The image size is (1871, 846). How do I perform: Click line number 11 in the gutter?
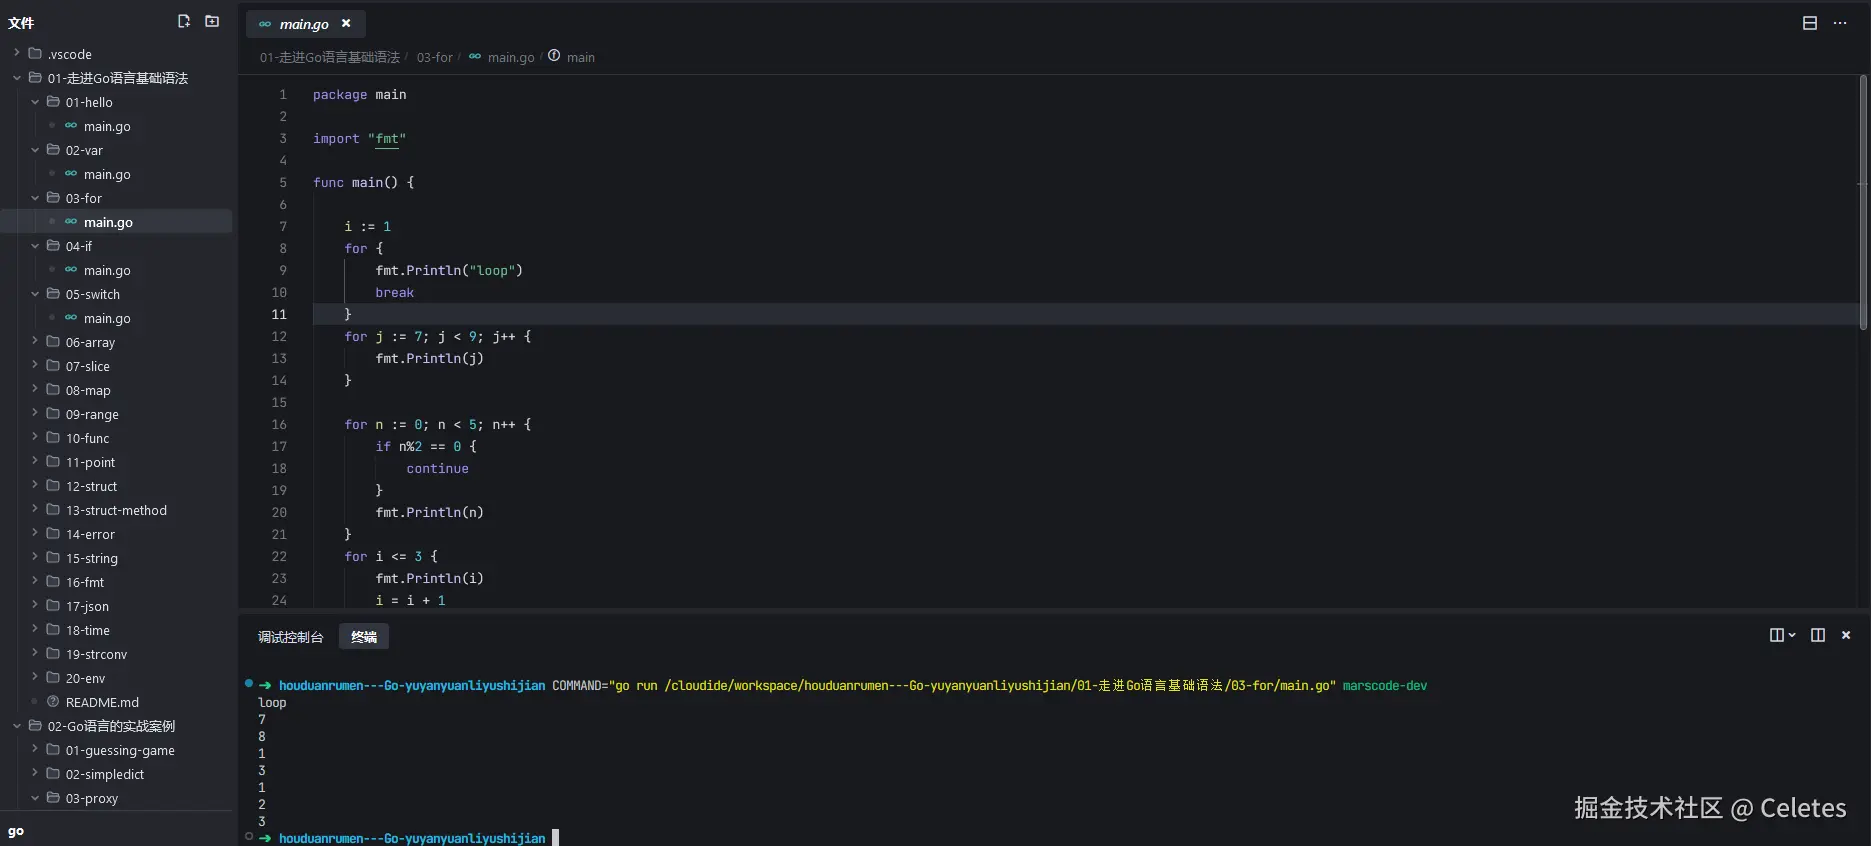(x=279, y=314)
